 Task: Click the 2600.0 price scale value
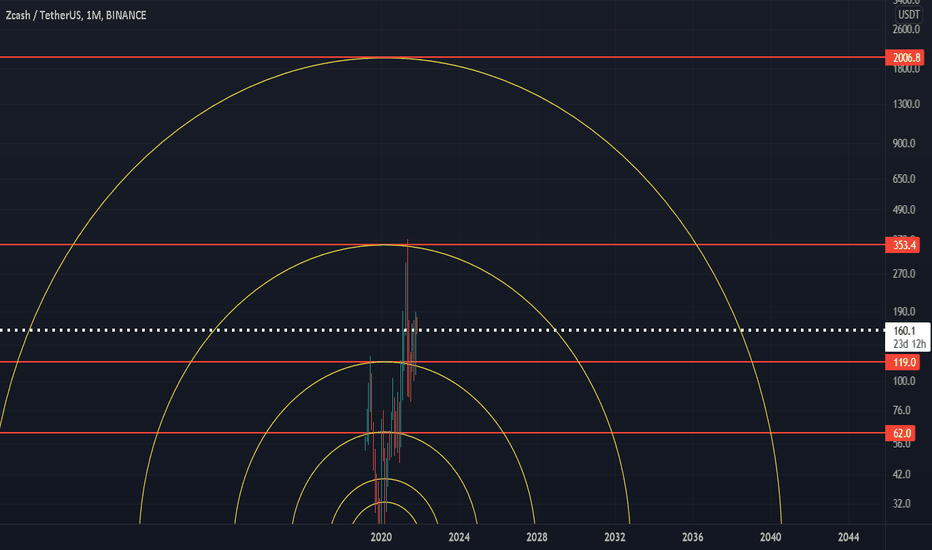point(906,29)
